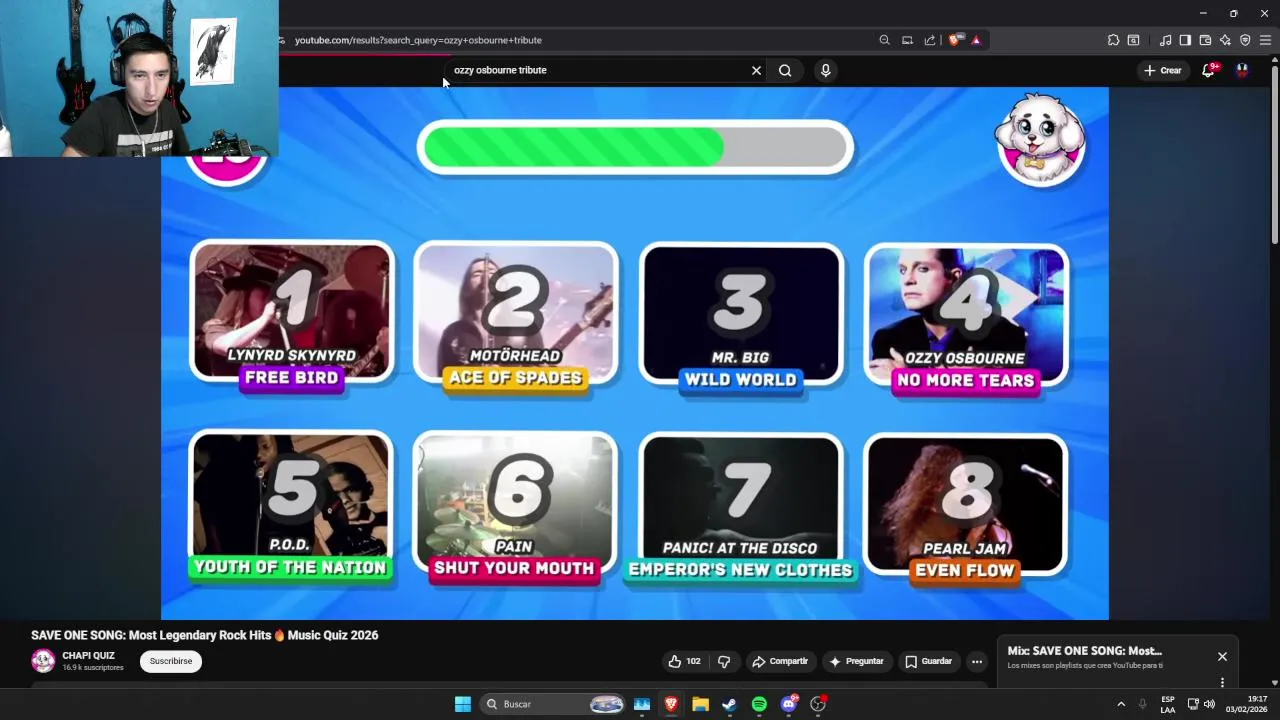The image size is (1280, 720).
Task: Open more actions three-dot menu under video
Action: pyautogui.click(x=977, y=661)
